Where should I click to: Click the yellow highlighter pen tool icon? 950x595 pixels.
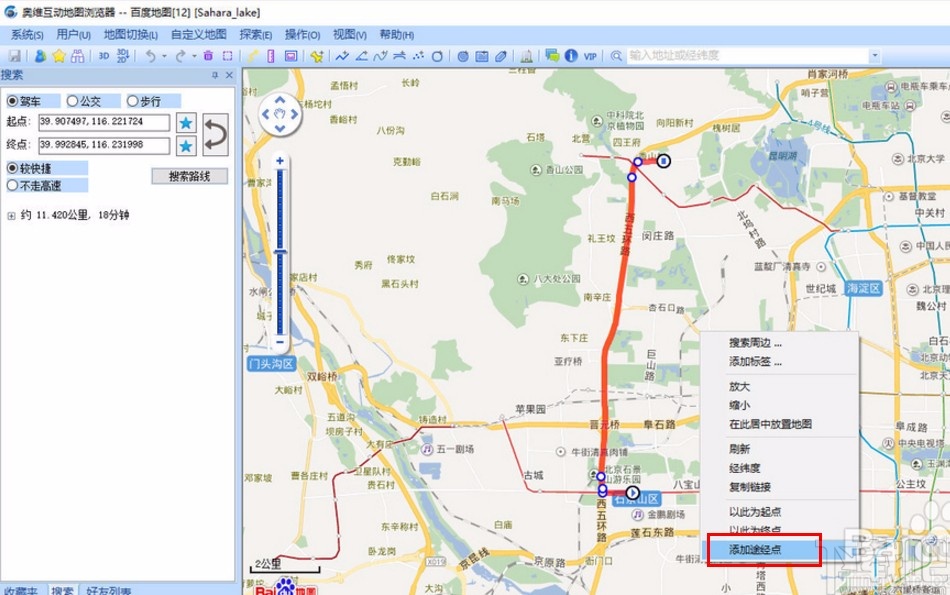pos(253,56)
